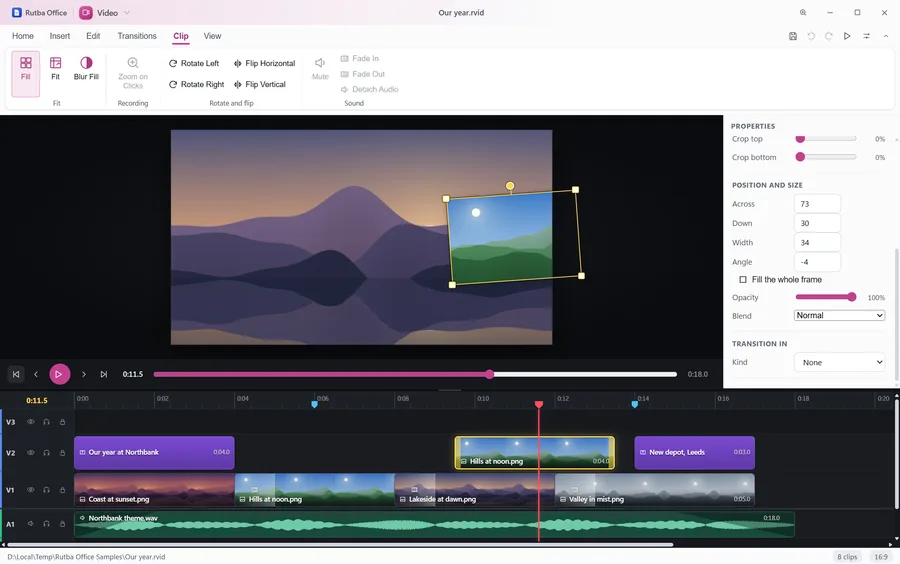Lock track V1
The height and width of the screenshot is (564, 900).
[x=63, y=490]
